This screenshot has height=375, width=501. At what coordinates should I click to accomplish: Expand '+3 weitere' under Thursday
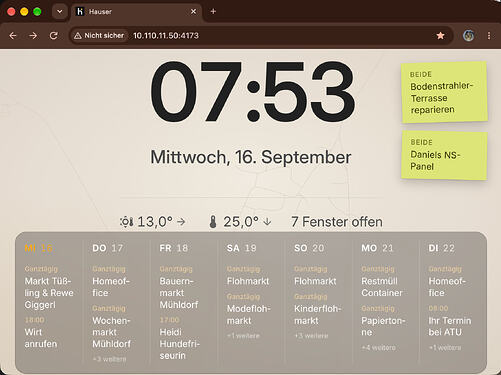pos(110,359)
